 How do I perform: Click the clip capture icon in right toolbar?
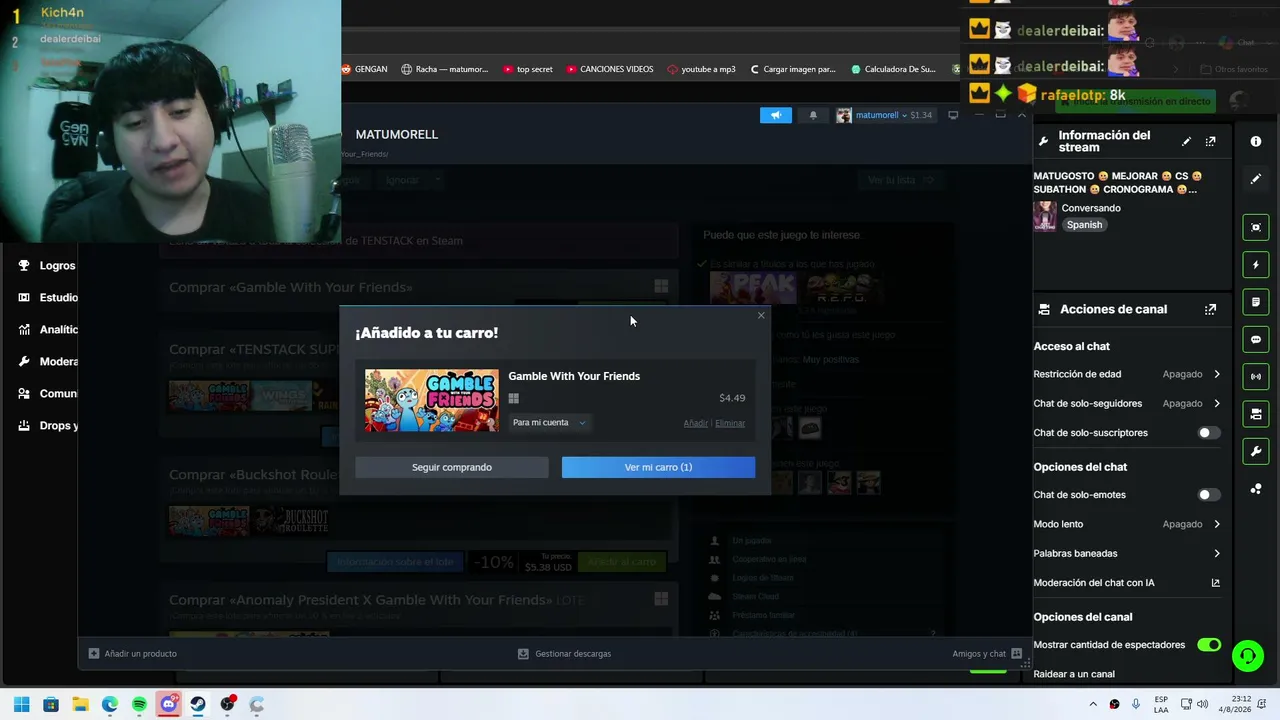[1256, 227]
